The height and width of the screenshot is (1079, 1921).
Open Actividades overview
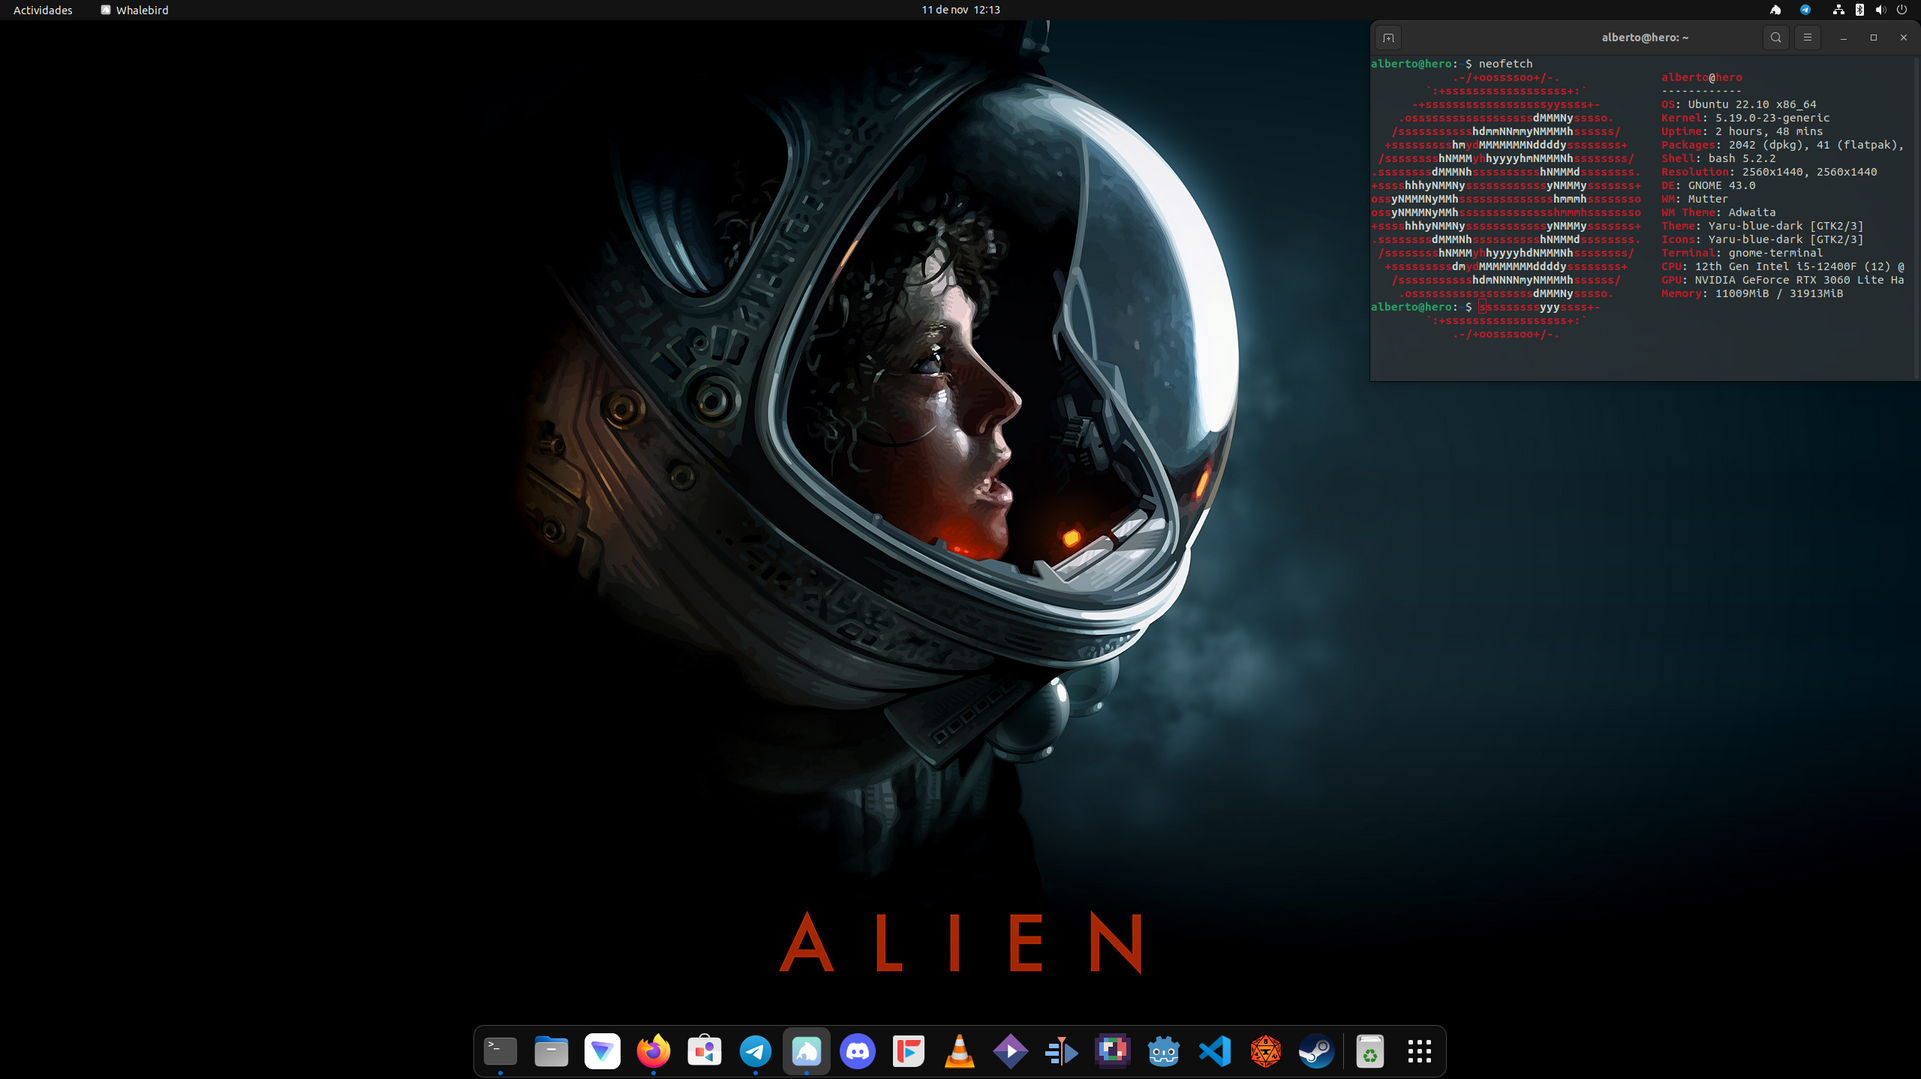point(43,10)
